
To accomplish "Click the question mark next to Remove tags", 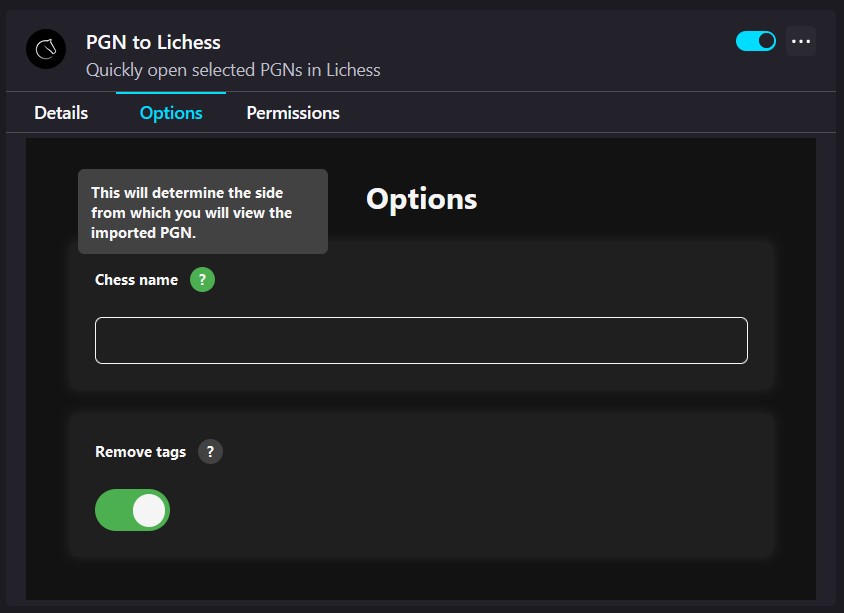I will pyautogui.click(x=210, y=451).
